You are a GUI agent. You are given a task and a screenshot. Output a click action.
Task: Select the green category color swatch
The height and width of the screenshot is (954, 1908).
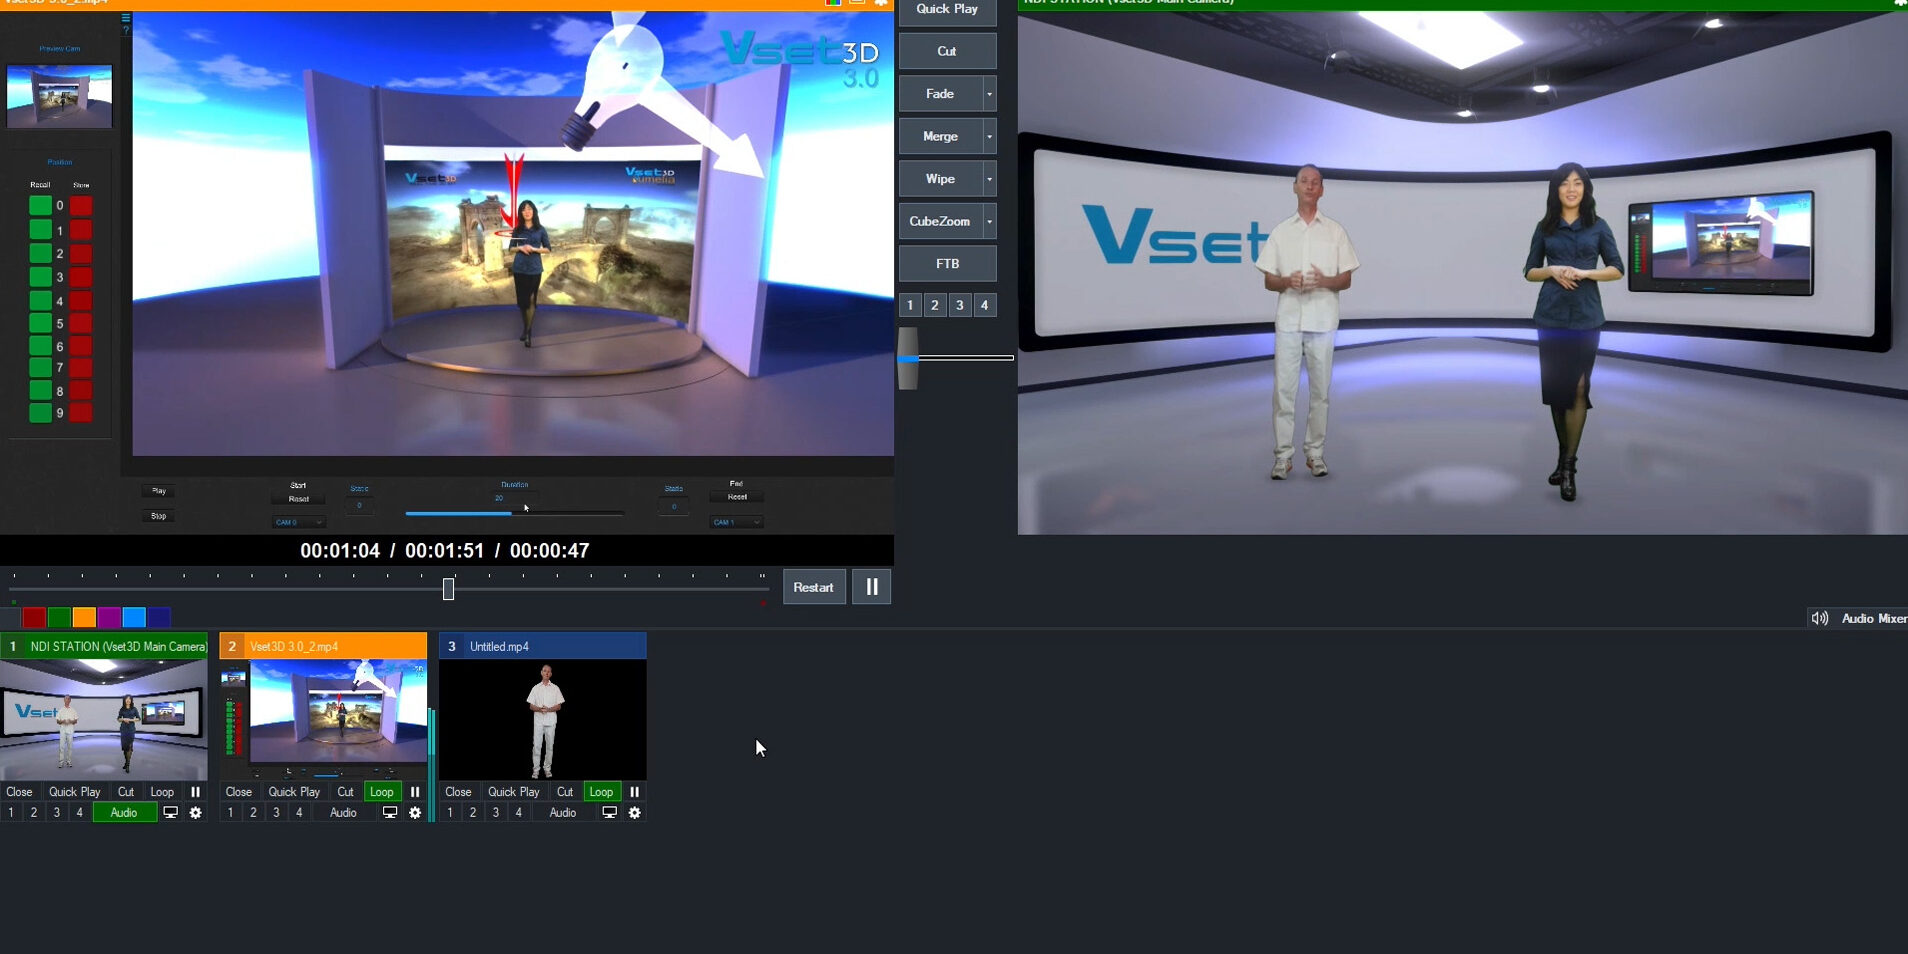coord(59,617)
